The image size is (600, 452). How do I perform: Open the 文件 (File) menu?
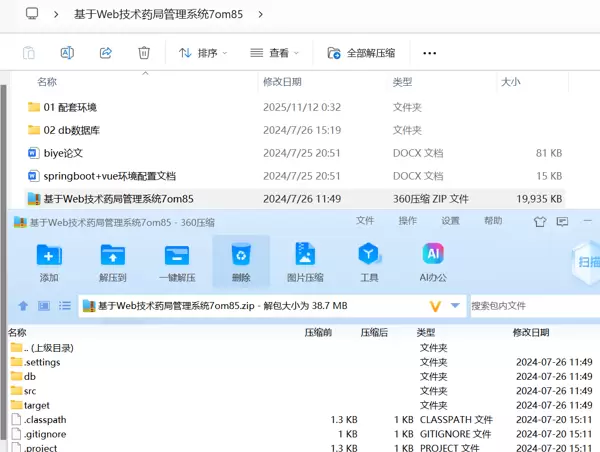tap(365, 221)
